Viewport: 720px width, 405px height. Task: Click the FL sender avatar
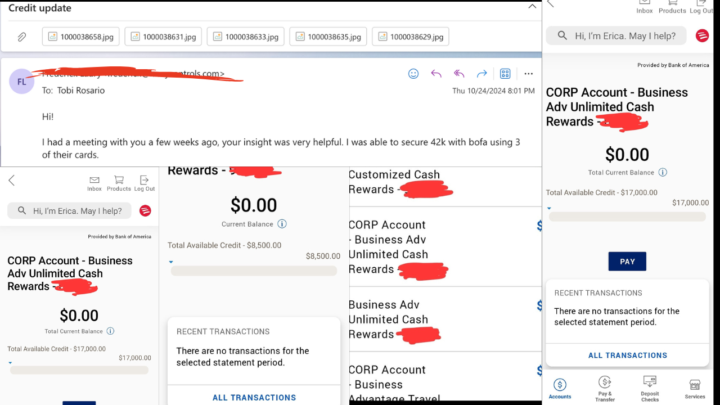(22, 81)
